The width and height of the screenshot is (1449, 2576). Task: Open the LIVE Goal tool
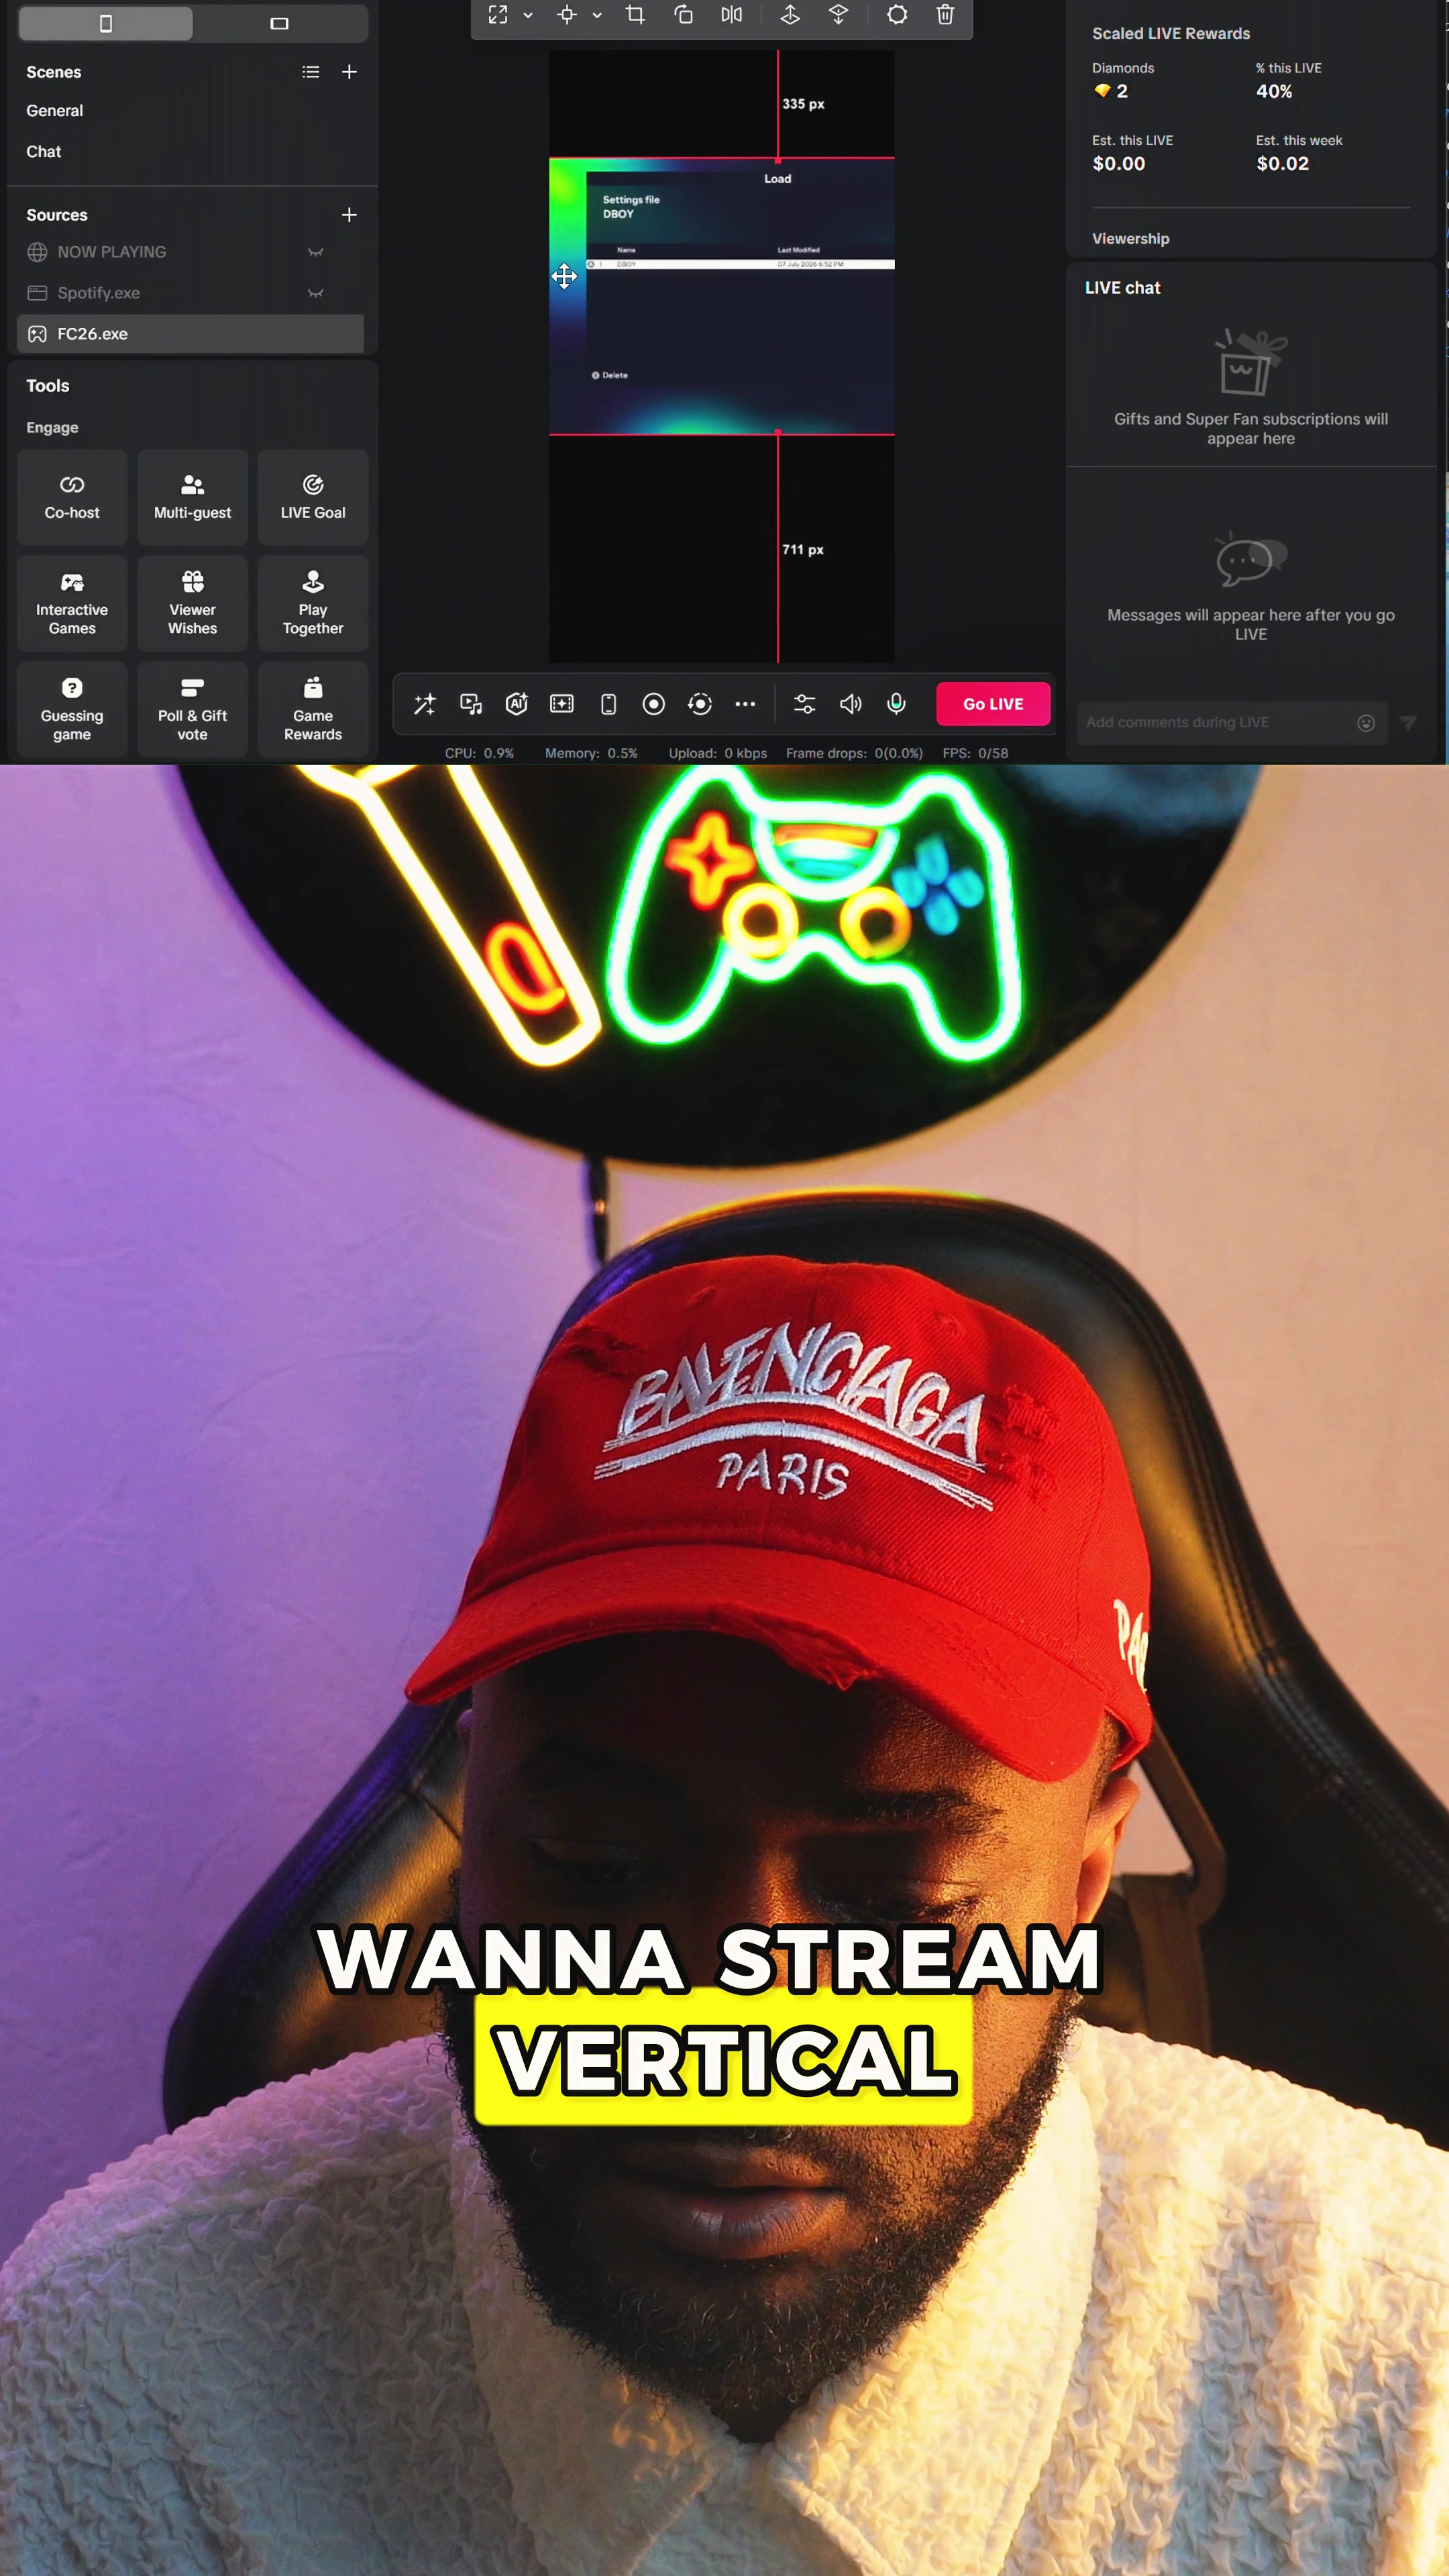(x=313, y=497)
